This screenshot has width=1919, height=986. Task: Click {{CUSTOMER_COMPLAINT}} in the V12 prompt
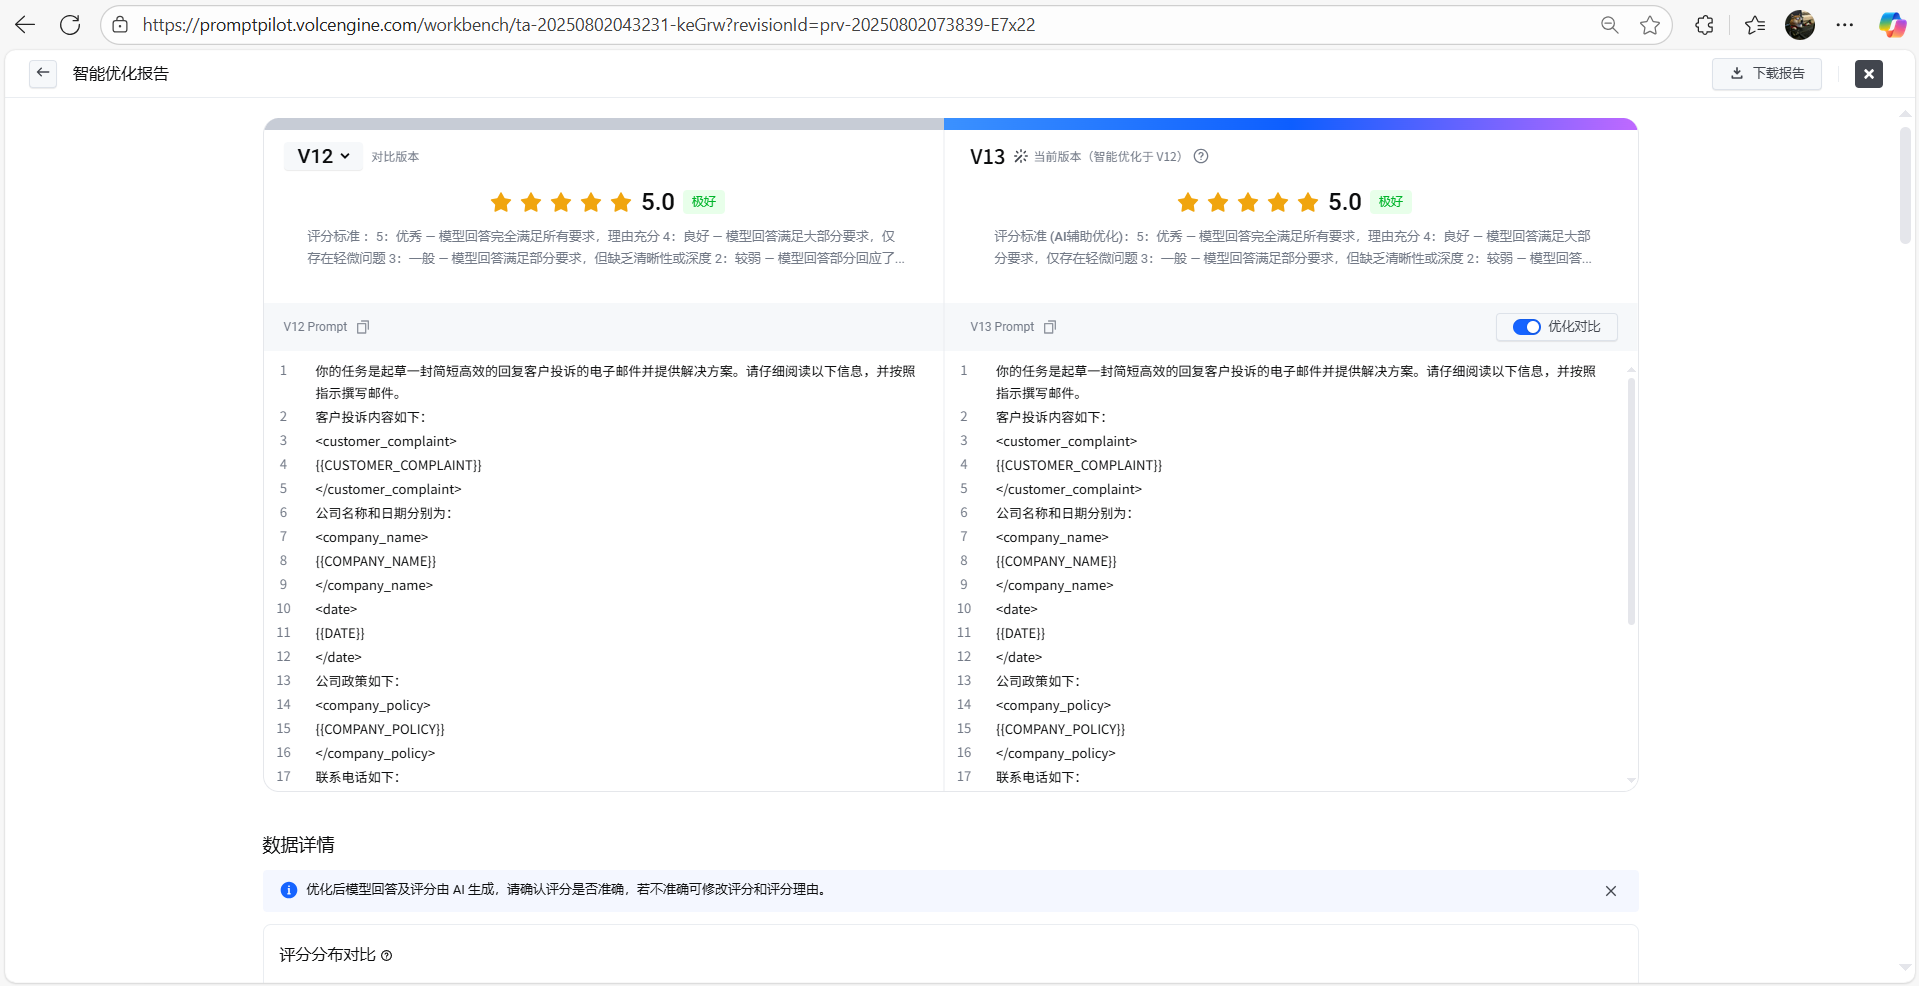coord(398,465)
